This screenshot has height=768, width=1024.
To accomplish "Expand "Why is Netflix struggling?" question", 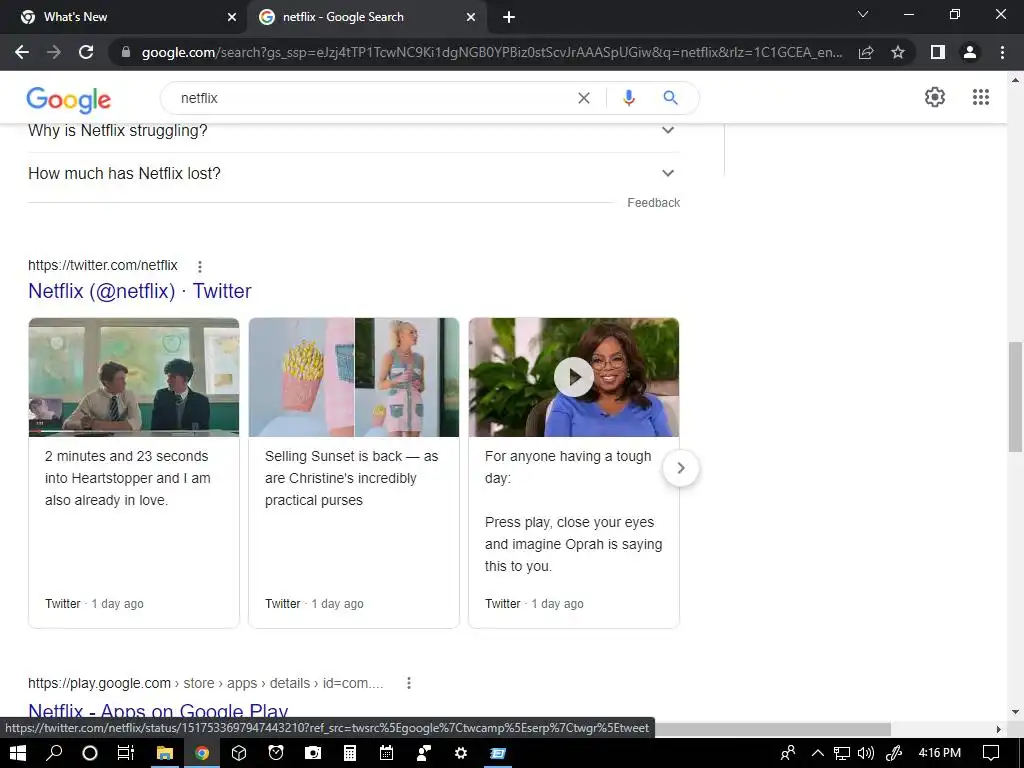I will pyautogui.click(x=354, y=131).
